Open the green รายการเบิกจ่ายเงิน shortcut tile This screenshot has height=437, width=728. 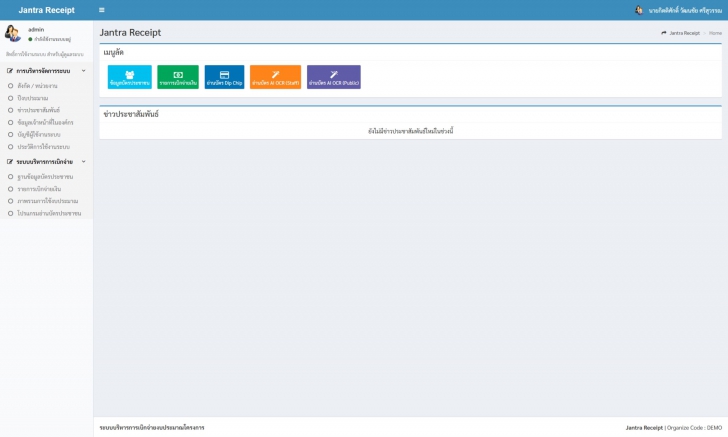(178, 77)
